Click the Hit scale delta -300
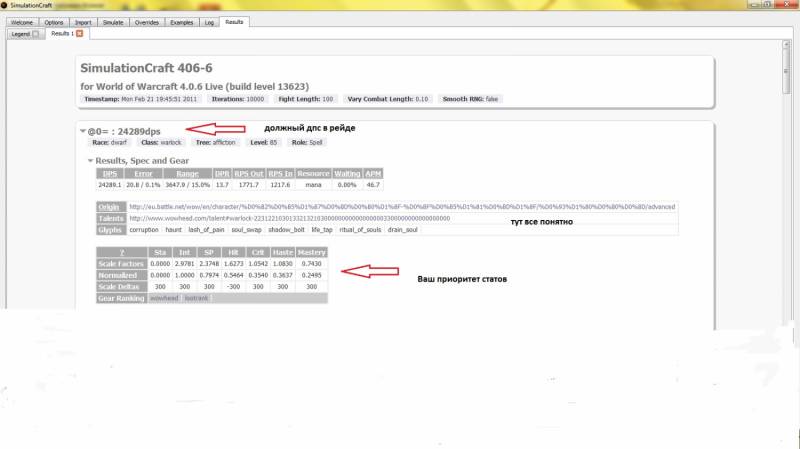 (234, 287)
